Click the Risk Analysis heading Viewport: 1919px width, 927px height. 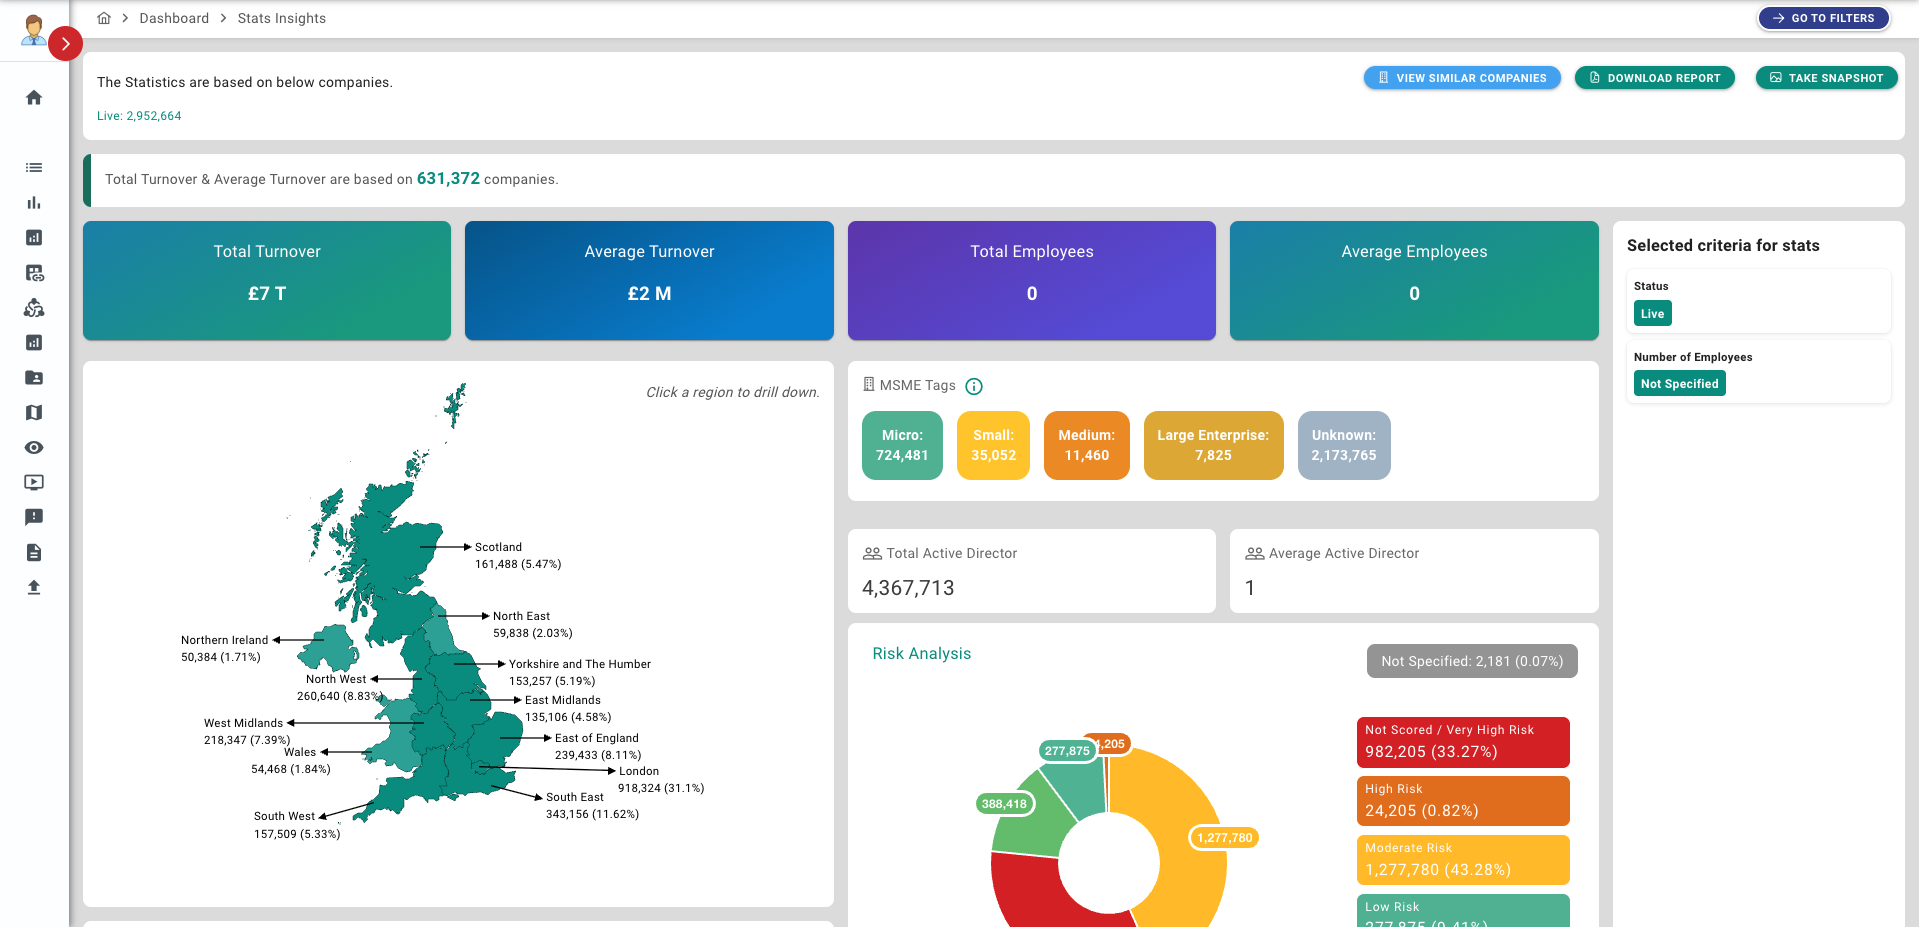pos(921,654)
